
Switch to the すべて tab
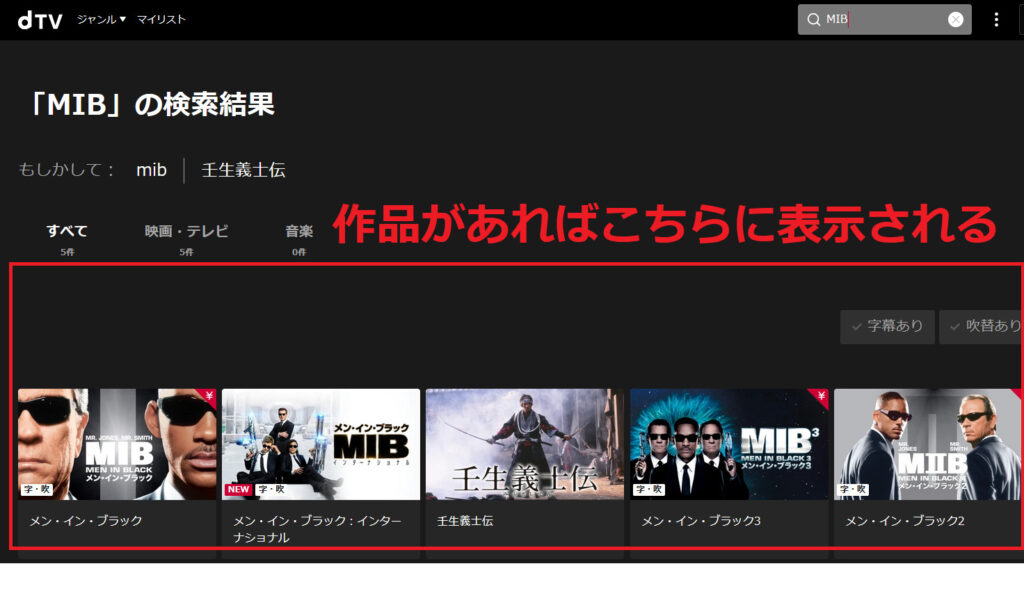point(67,238)
